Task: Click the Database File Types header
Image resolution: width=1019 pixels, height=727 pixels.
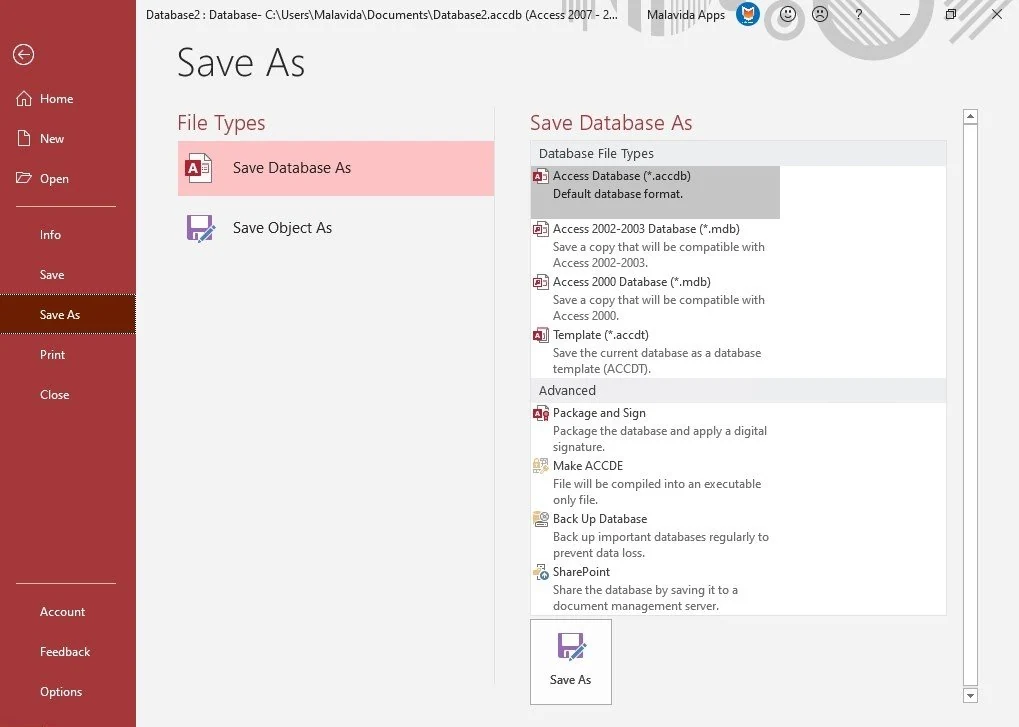Action: (x=596, y=154)
